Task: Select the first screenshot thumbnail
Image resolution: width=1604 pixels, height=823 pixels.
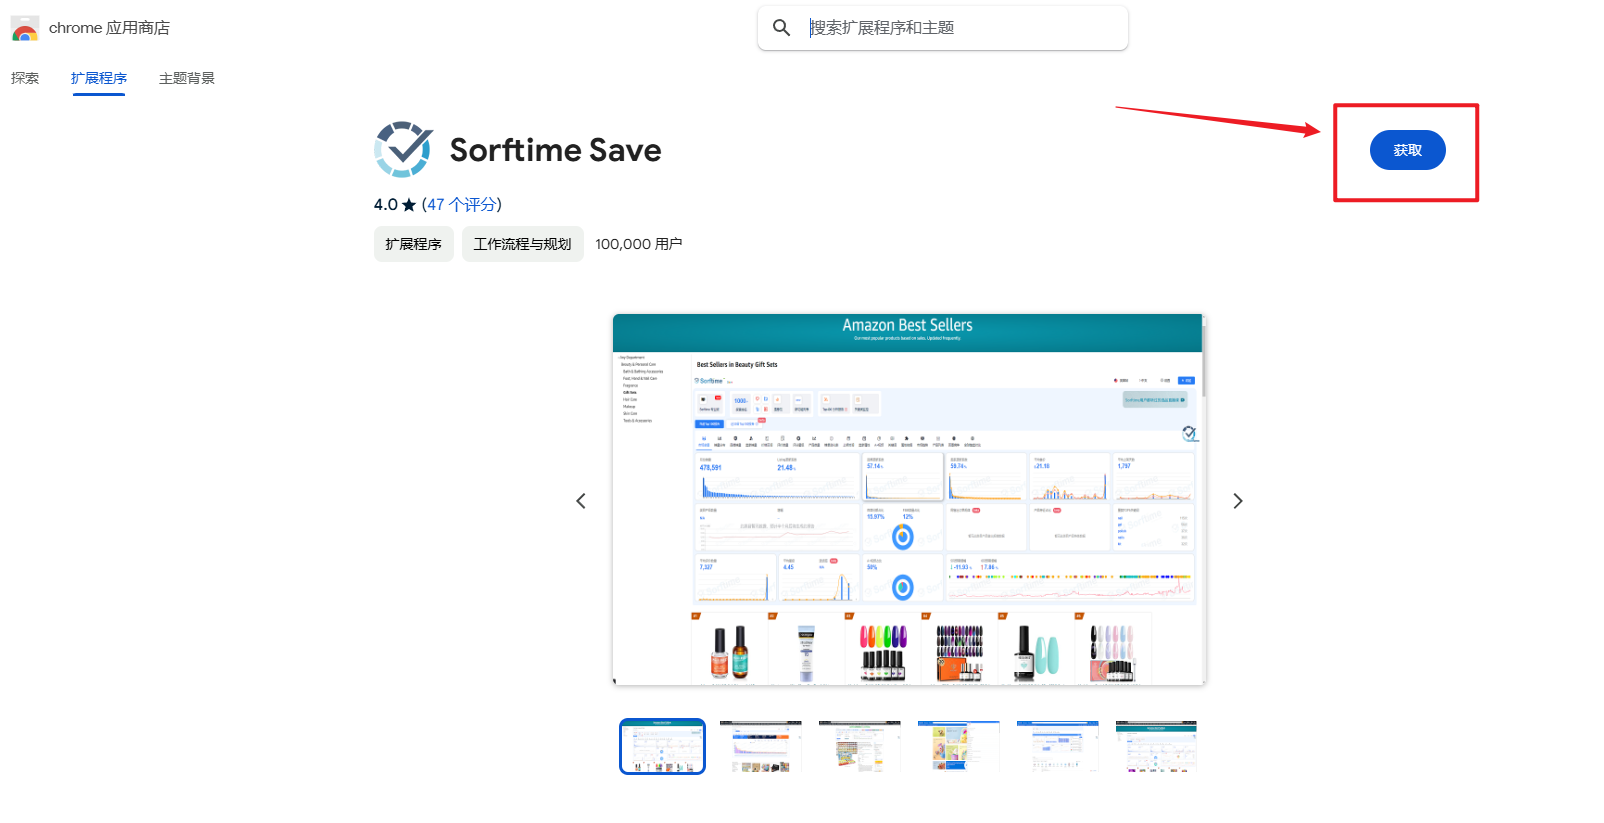Action: pos(662,746)
